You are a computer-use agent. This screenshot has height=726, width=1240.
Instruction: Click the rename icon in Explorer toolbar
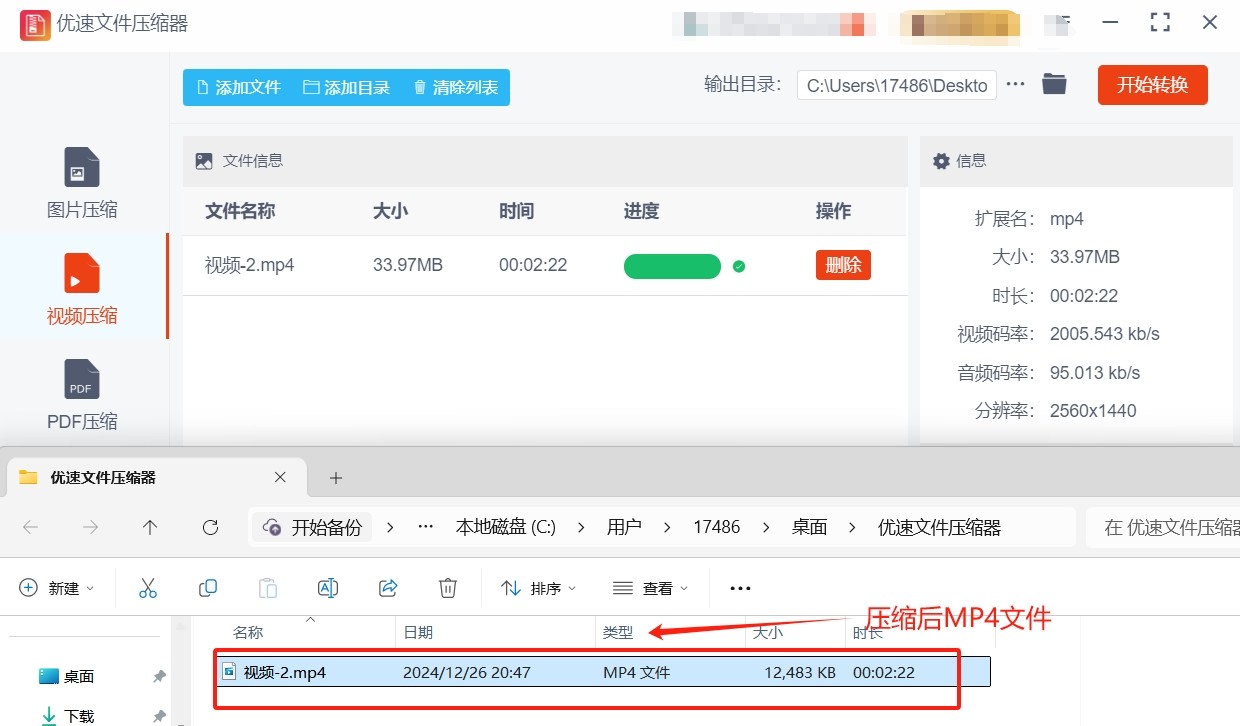click(x=328, y=588)
